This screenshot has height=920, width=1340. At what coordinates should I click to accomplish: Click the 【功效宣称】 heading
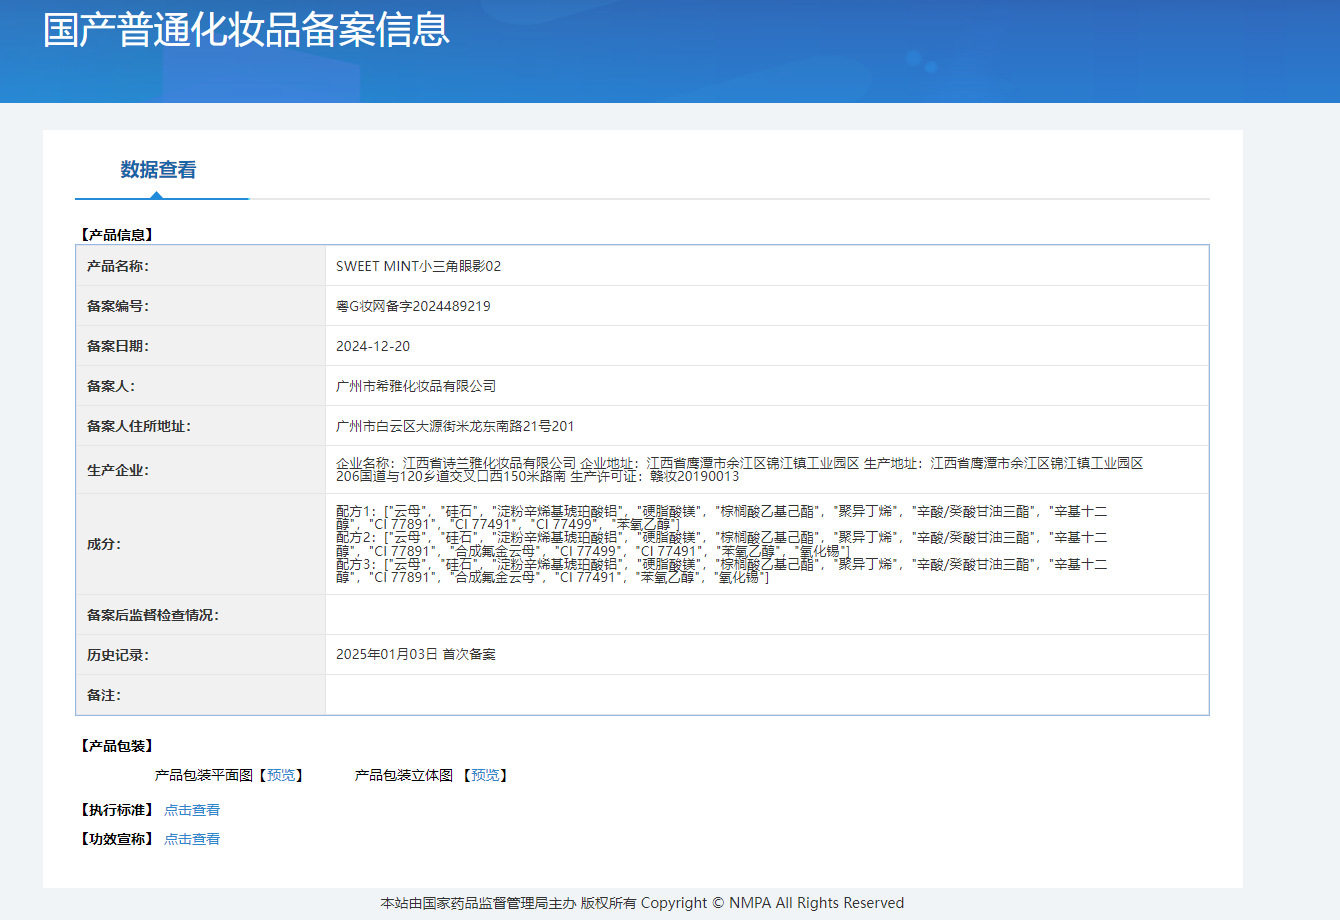point(115,839)
